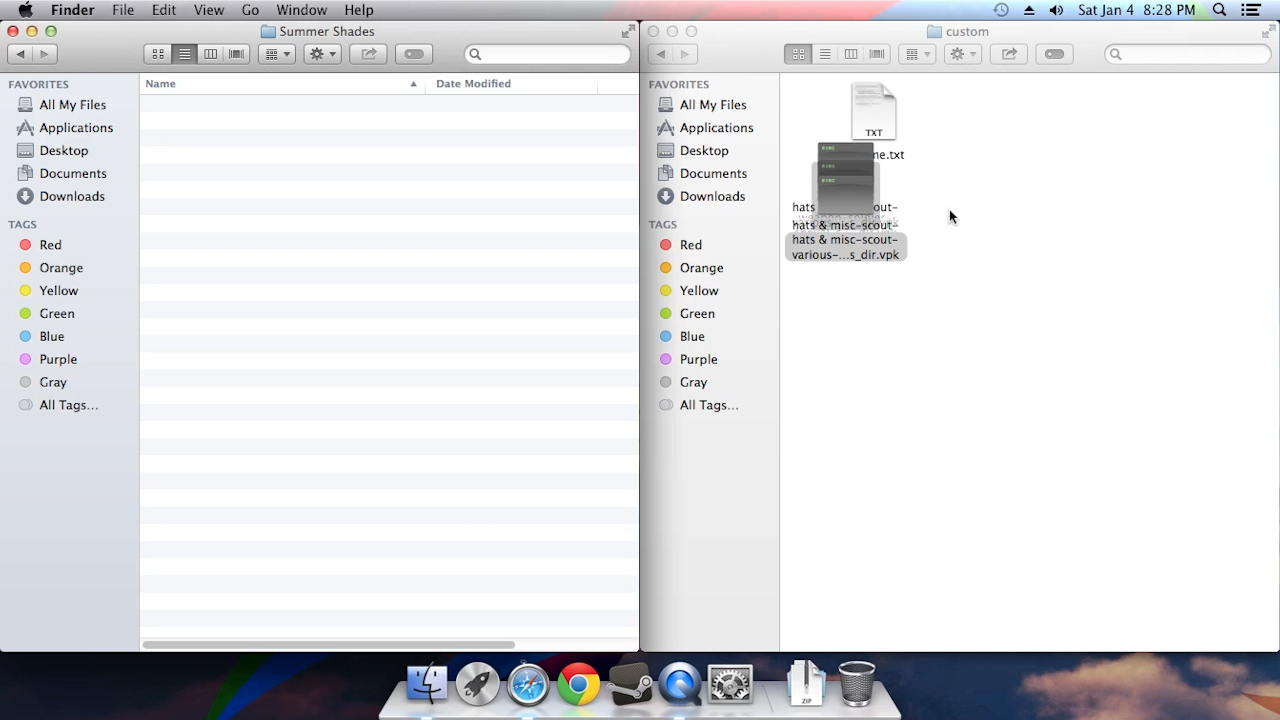The height and width of the screenshot is (720, 1280).
Task: Open the Finder menu
Action: (x=72, y=10)
